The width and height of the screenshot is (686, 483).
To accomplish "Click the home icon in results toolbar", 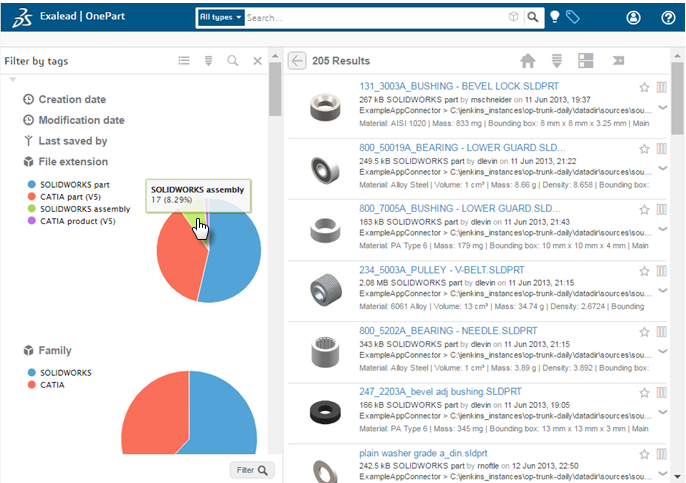I will (x=528, y=60).
